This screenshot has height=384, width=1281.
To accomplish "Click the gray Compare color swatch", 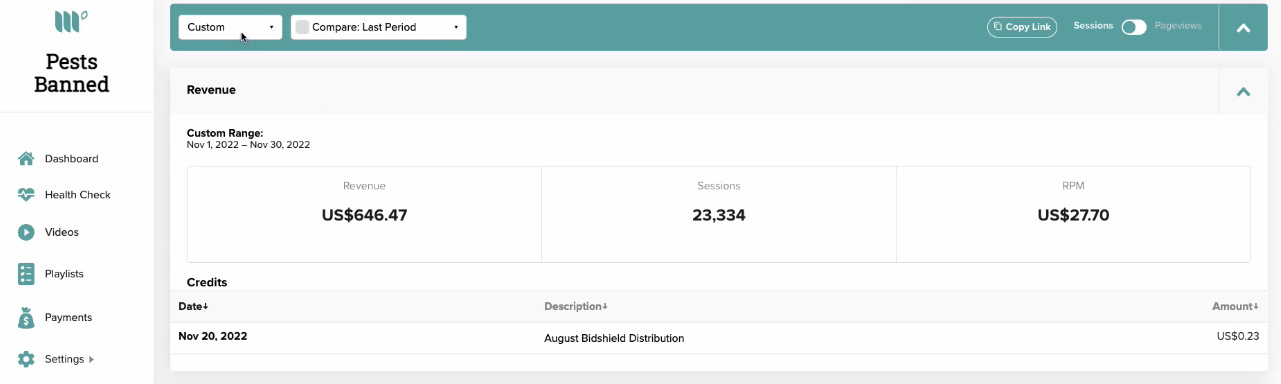I will point(302,27).
